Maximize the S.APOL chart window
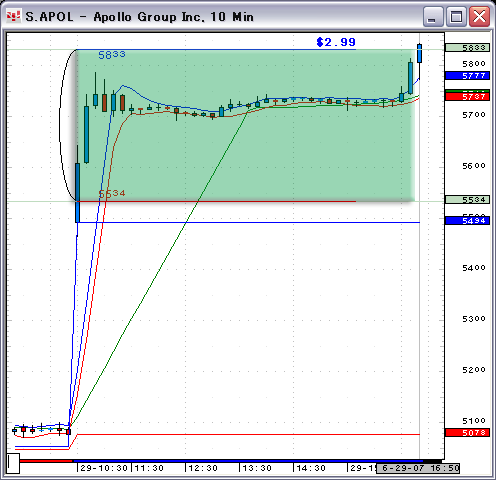The image size is (496, 480). click(x=456, y=16)
